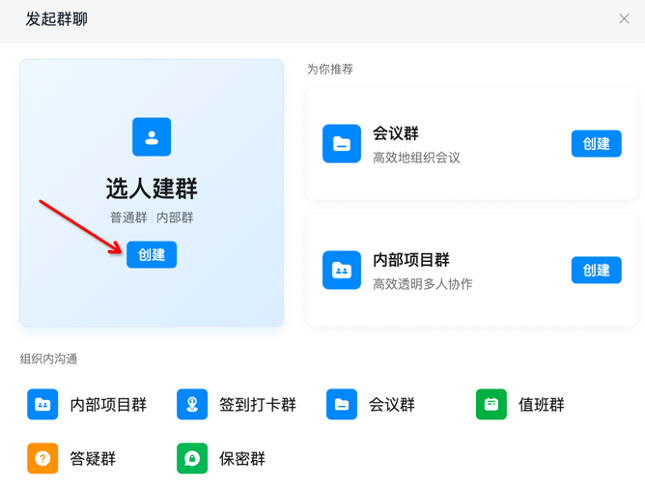Select 内部项目群 label under 组织内沟通
Screen dimensions: 645x491
[x=108, y=405]
